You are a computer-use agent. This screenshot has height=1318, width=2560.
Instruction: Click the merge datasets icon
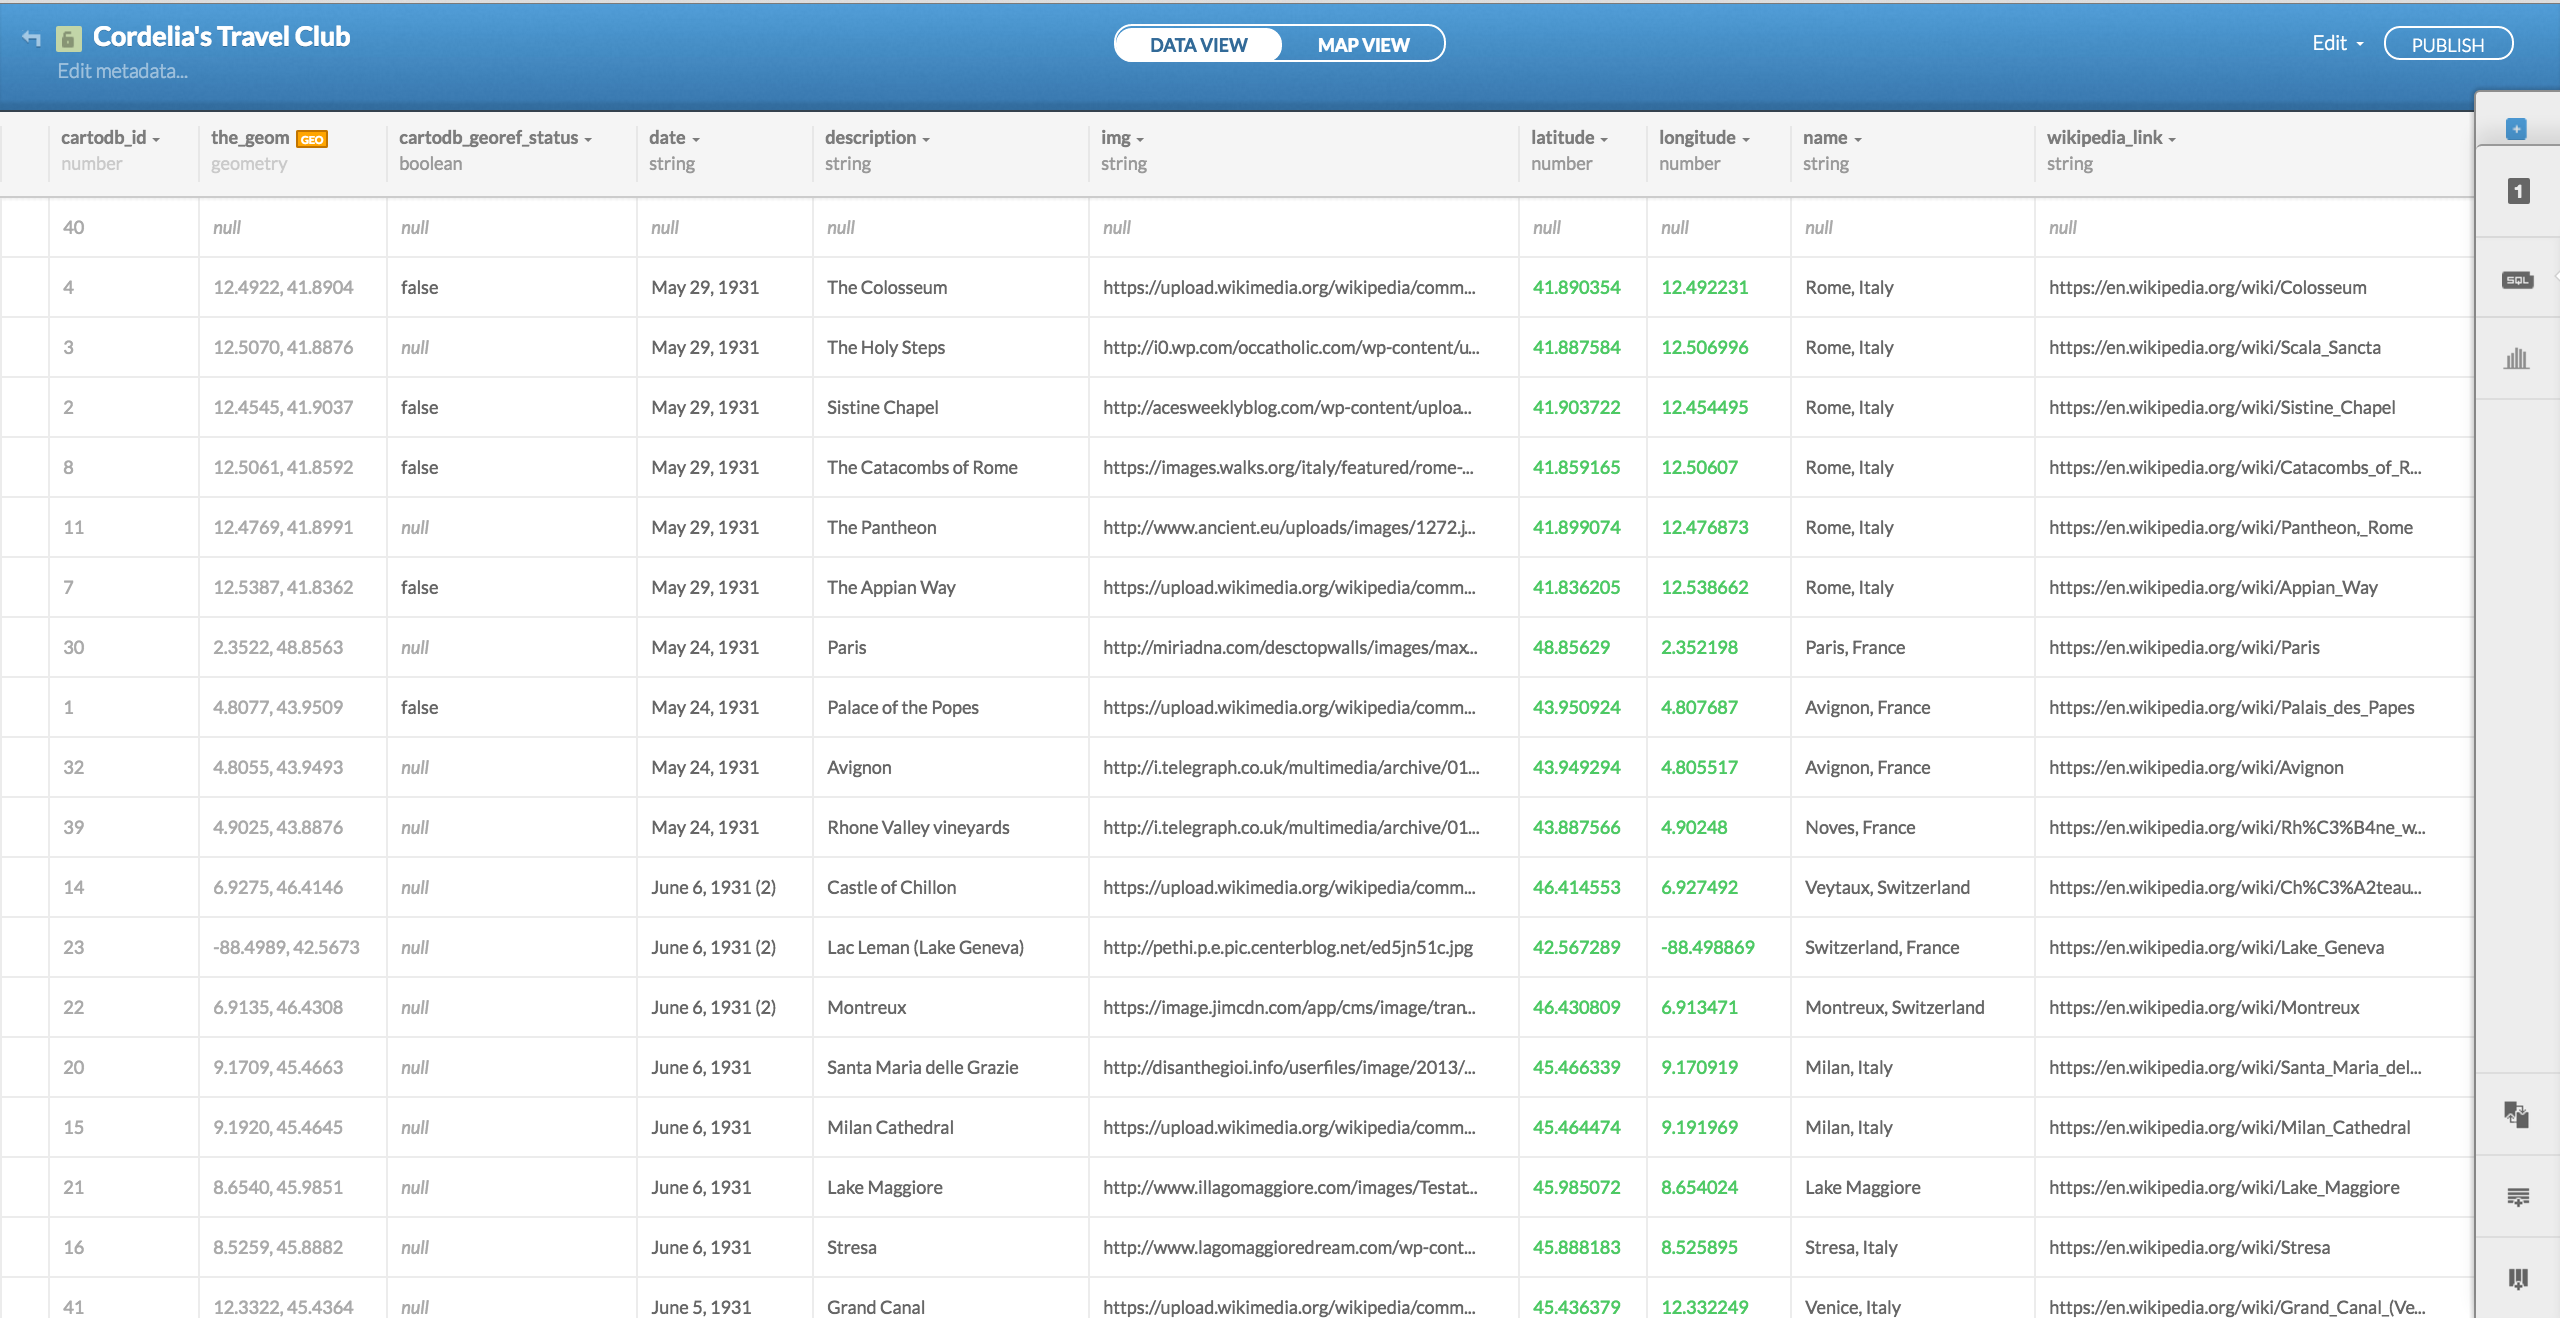click(x=2517, y=1114)
